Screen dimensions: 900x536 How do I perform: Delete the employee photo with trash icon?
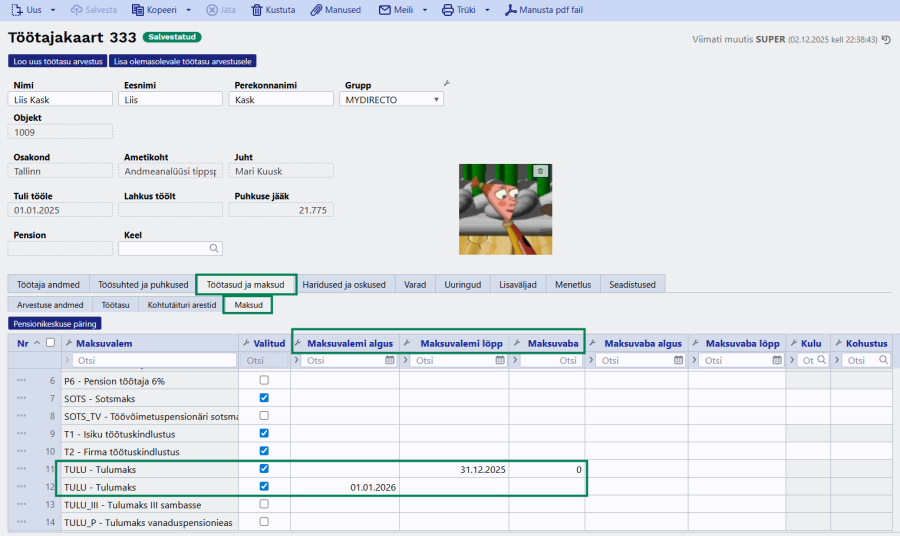coord(540,171)
